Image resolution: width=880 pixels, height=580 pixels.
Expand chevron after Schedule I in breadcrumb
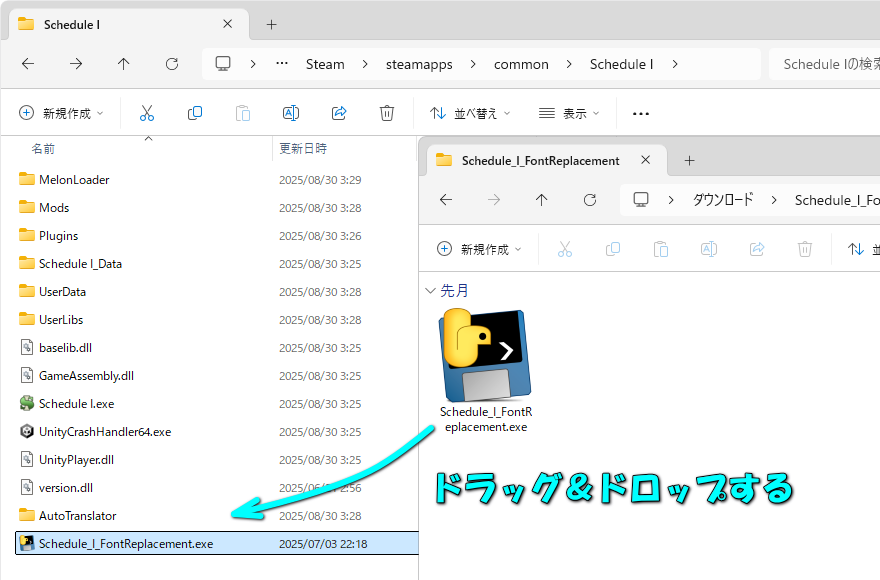tap(675, 64)
